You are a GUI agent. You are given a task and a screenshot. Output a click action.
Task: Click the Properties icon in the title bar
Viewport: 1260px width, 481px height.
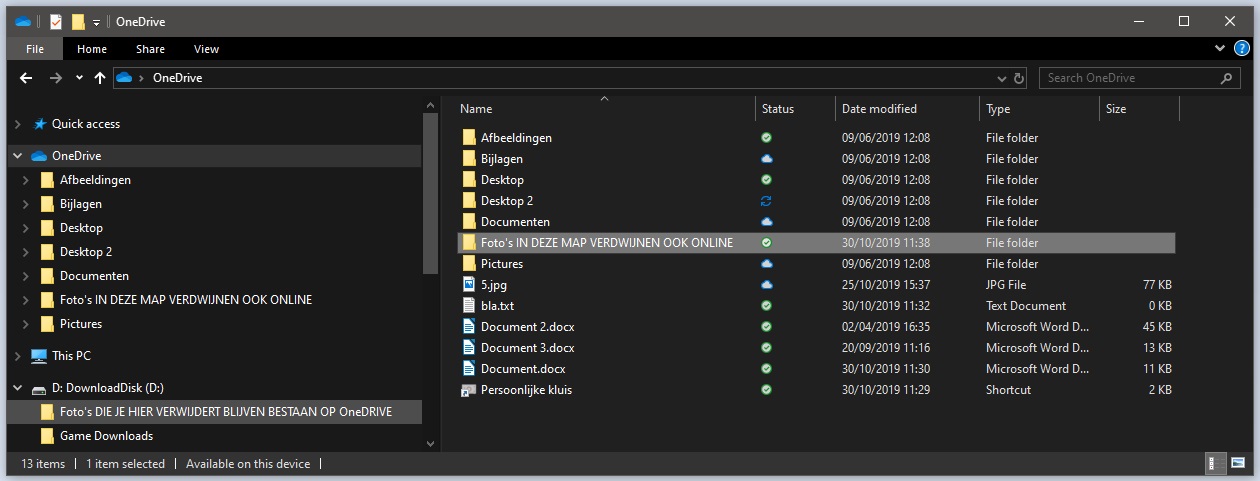[x=56, y=22]
